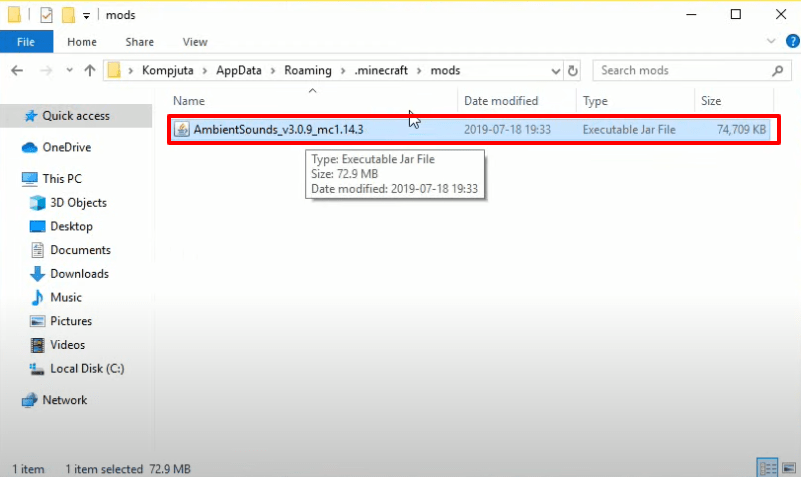Sort by the Size column header
The width and height of the screenshot is (801, 477).
click(x=711, y=101)
